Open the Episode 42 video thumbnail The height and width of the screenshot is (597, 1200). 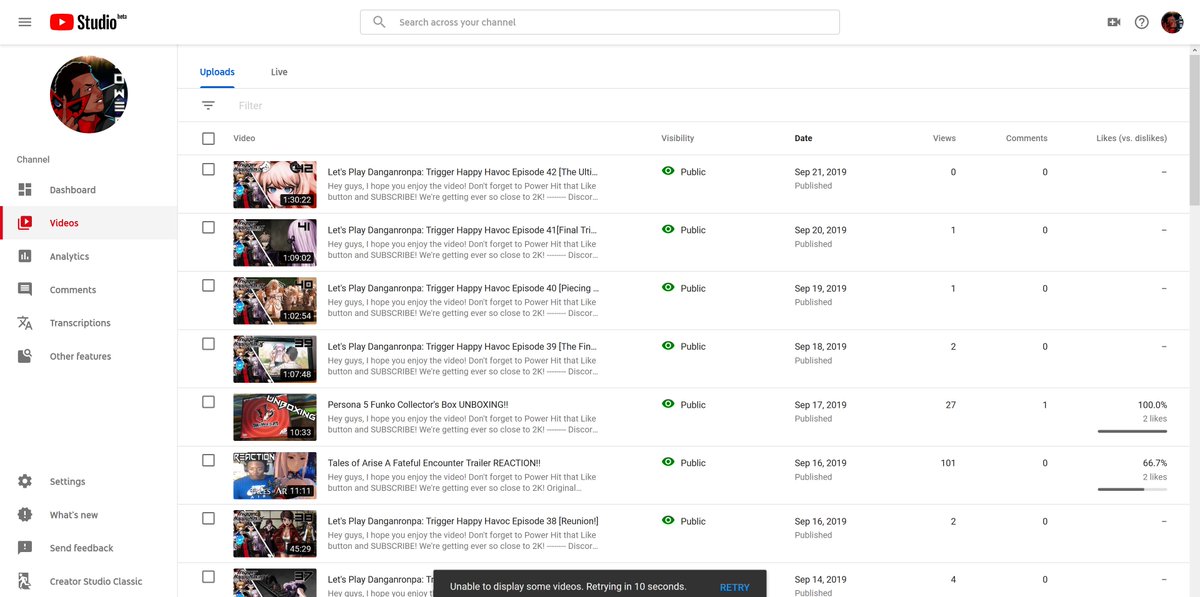coord(275,184)
